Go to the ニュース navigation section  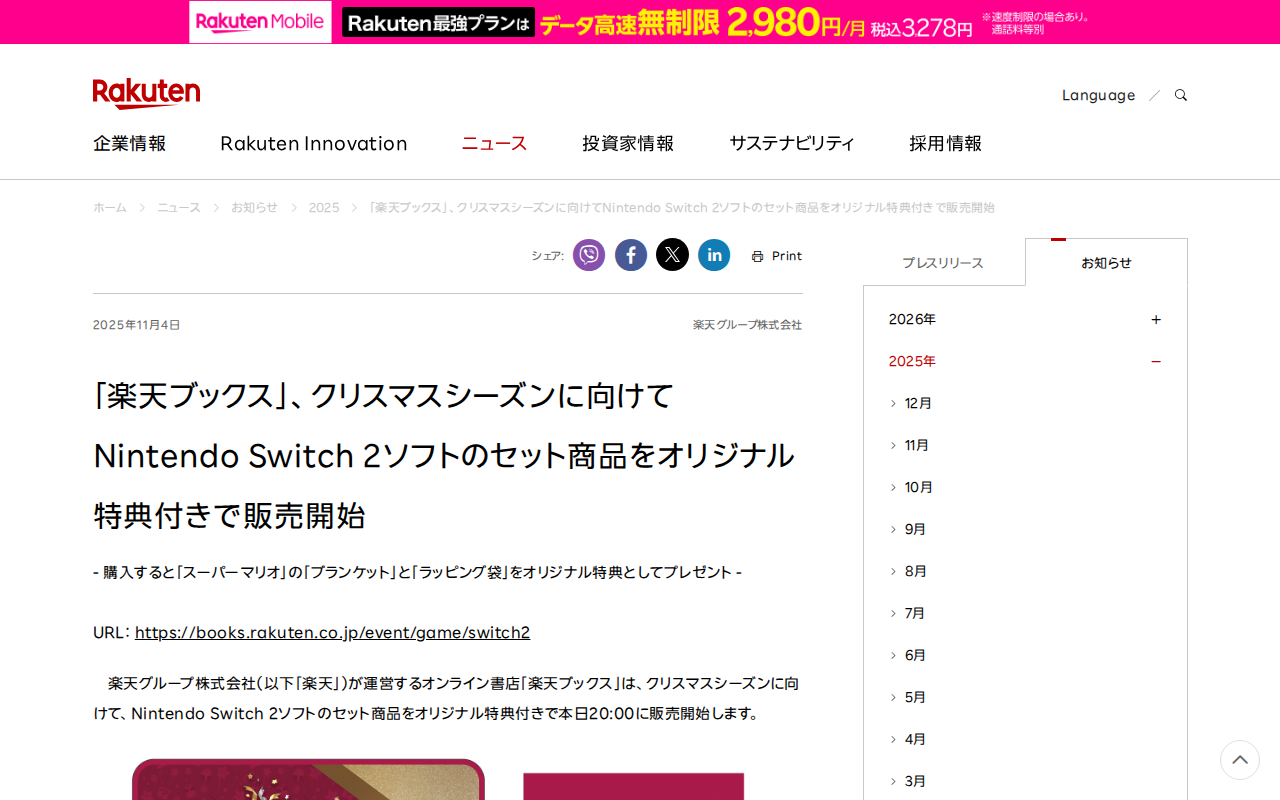(494, 143)
